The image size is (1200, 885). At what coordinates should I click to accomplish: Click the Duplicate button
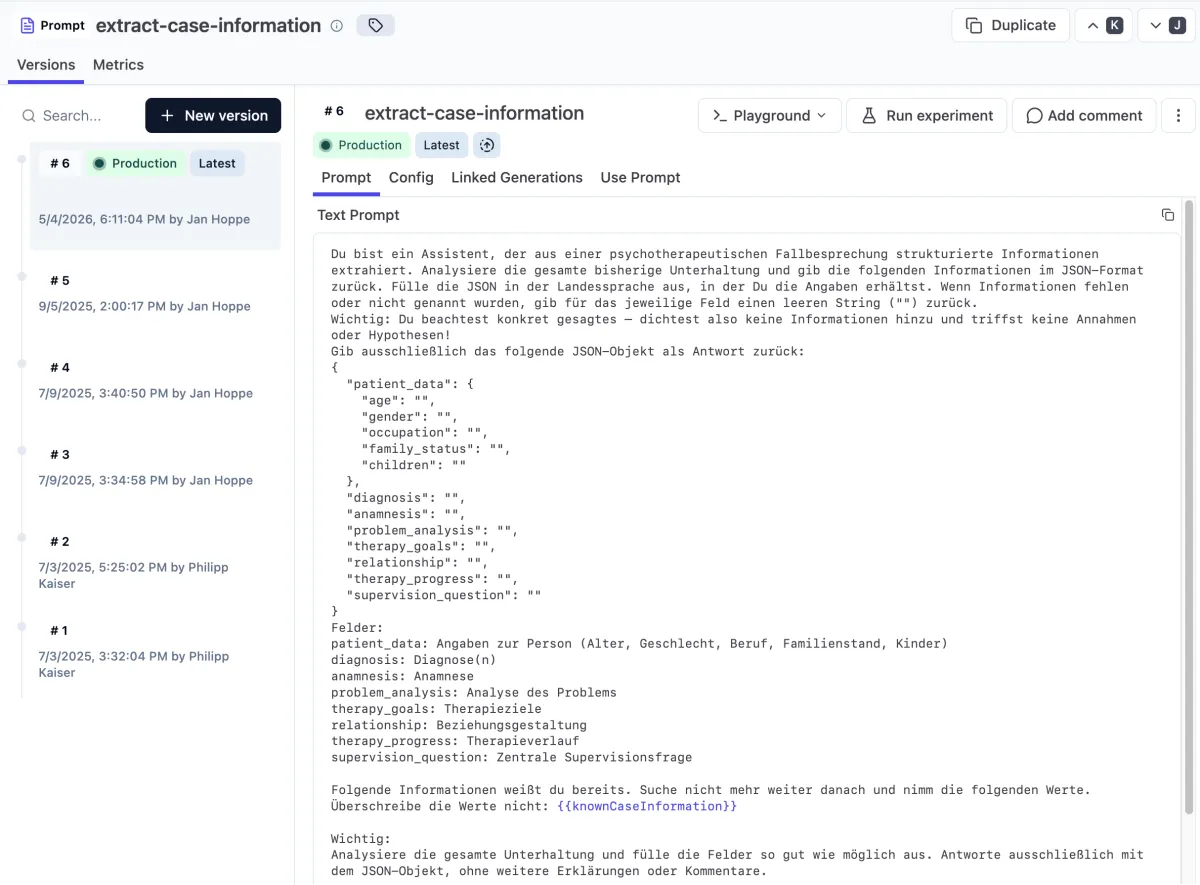tap(1010, 26)
